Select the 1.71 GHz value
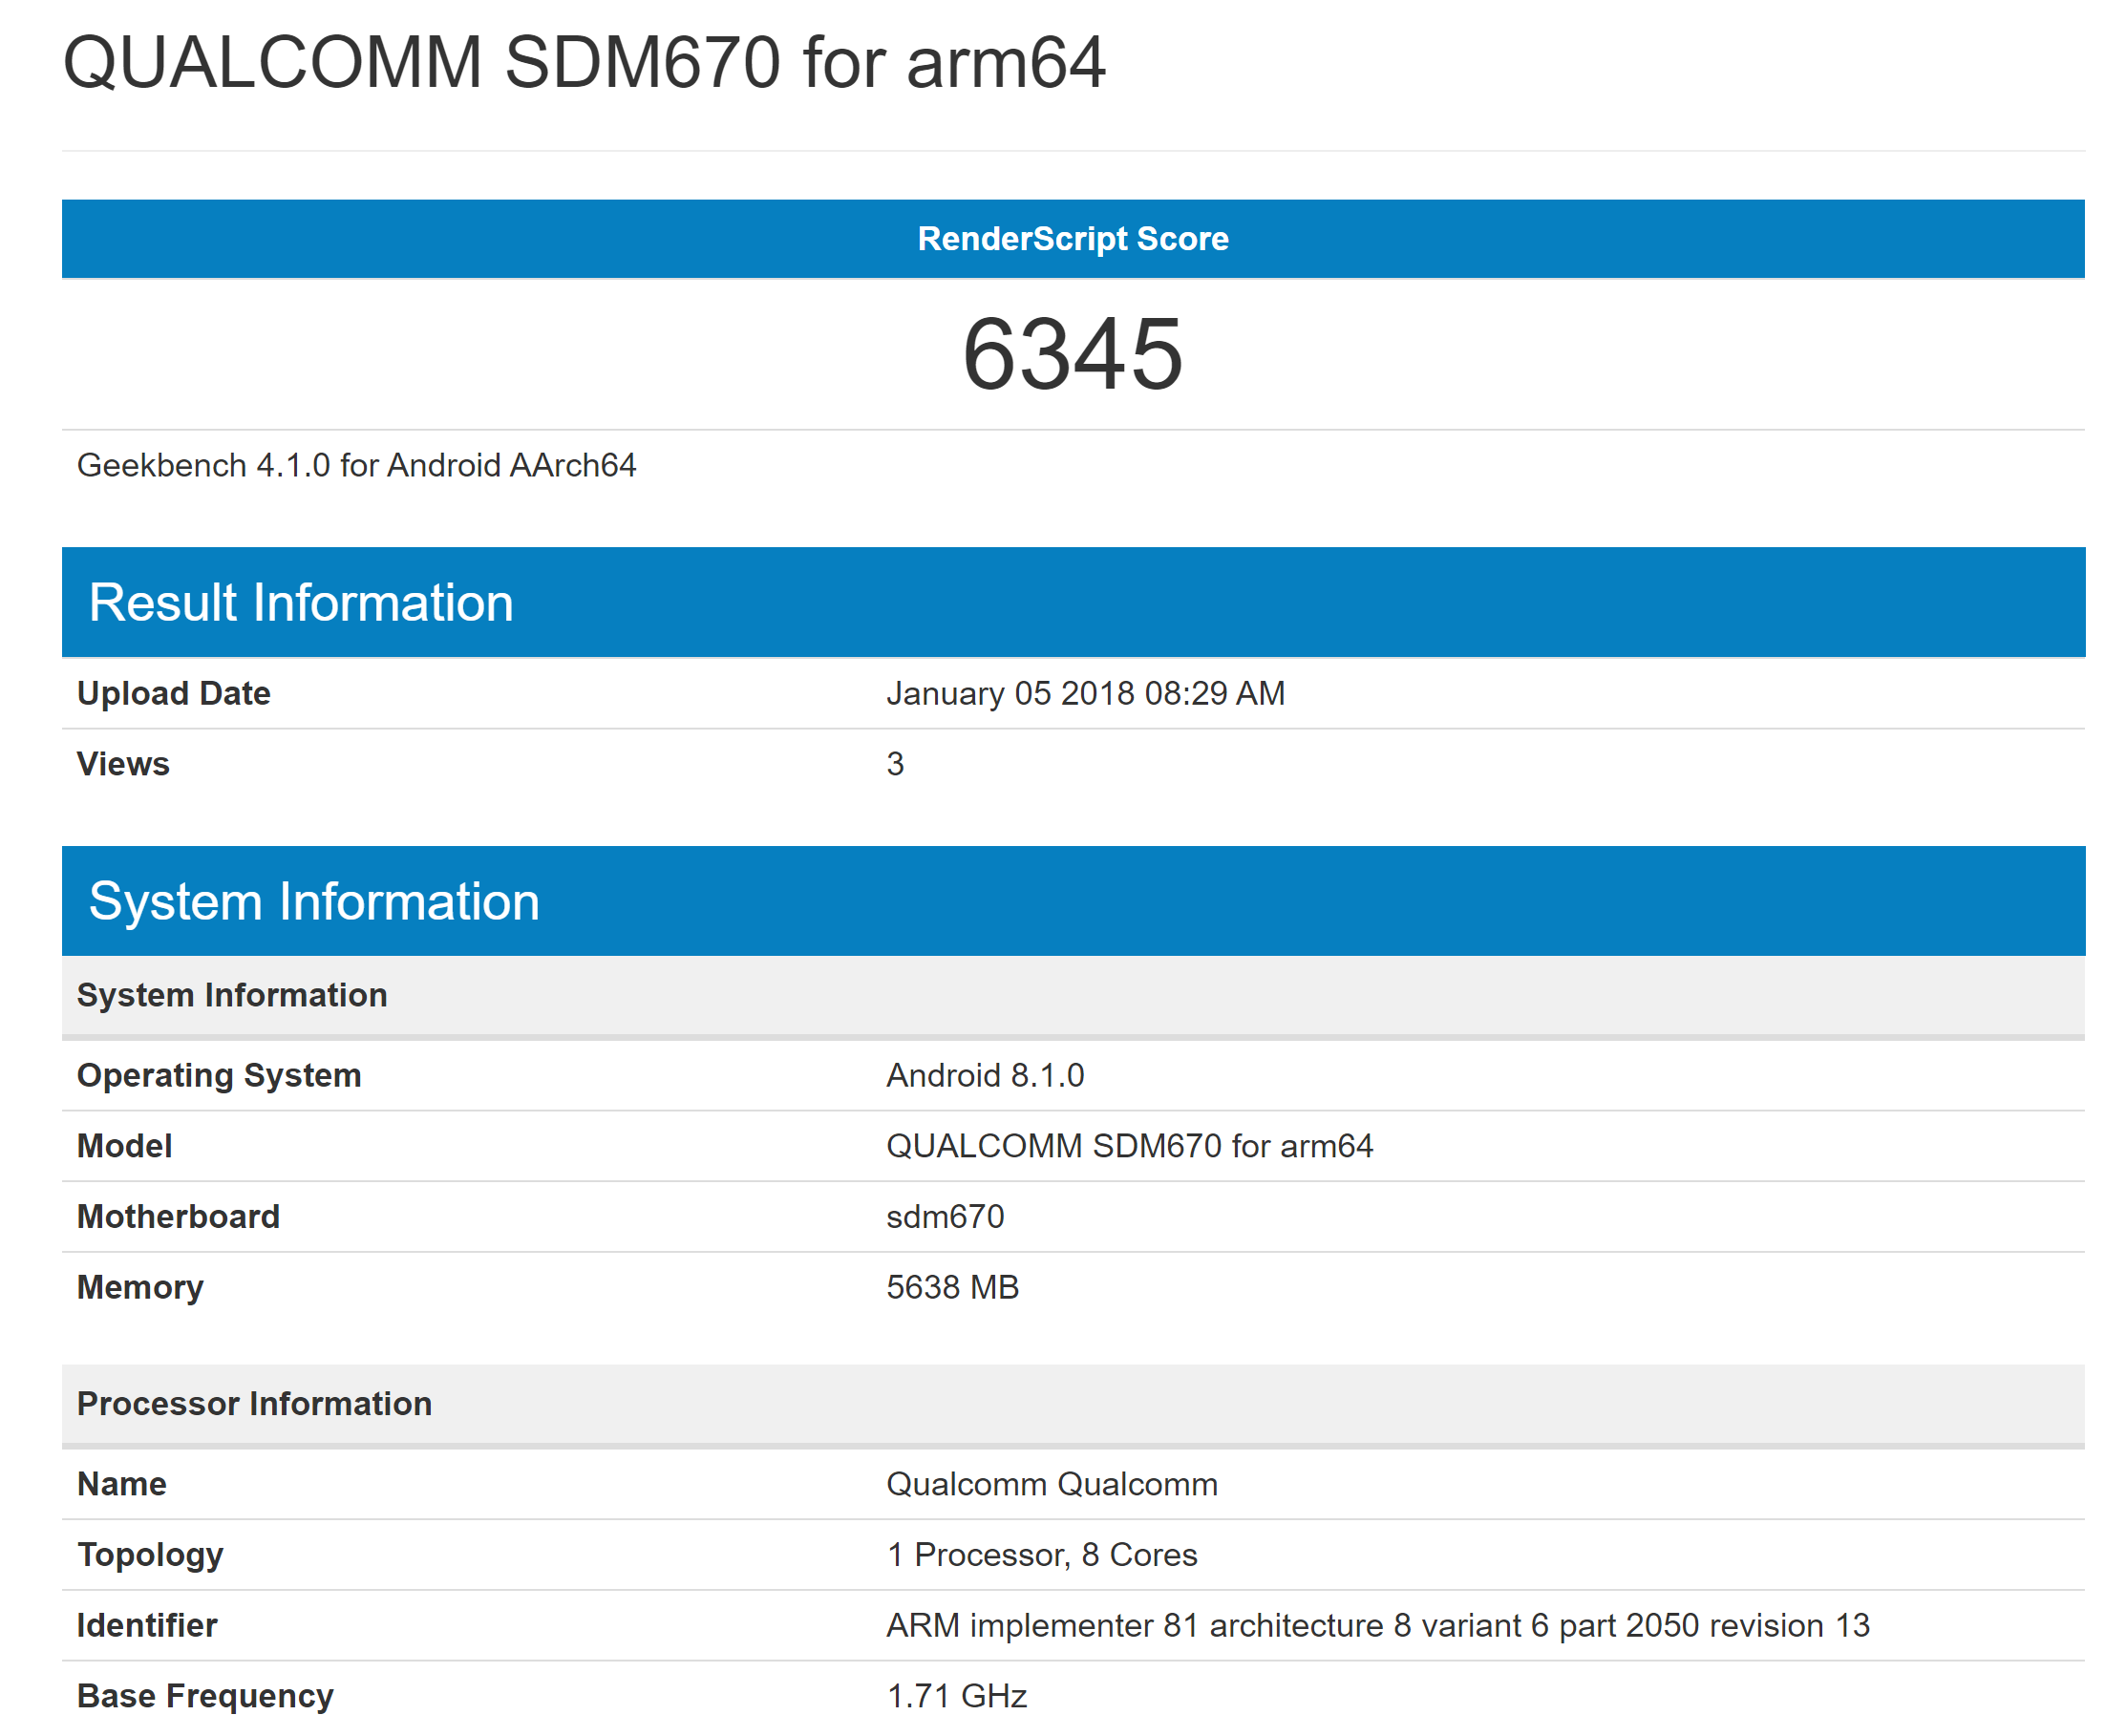The width and height of the screenshot is (2126, 1736). (956, 1697)
